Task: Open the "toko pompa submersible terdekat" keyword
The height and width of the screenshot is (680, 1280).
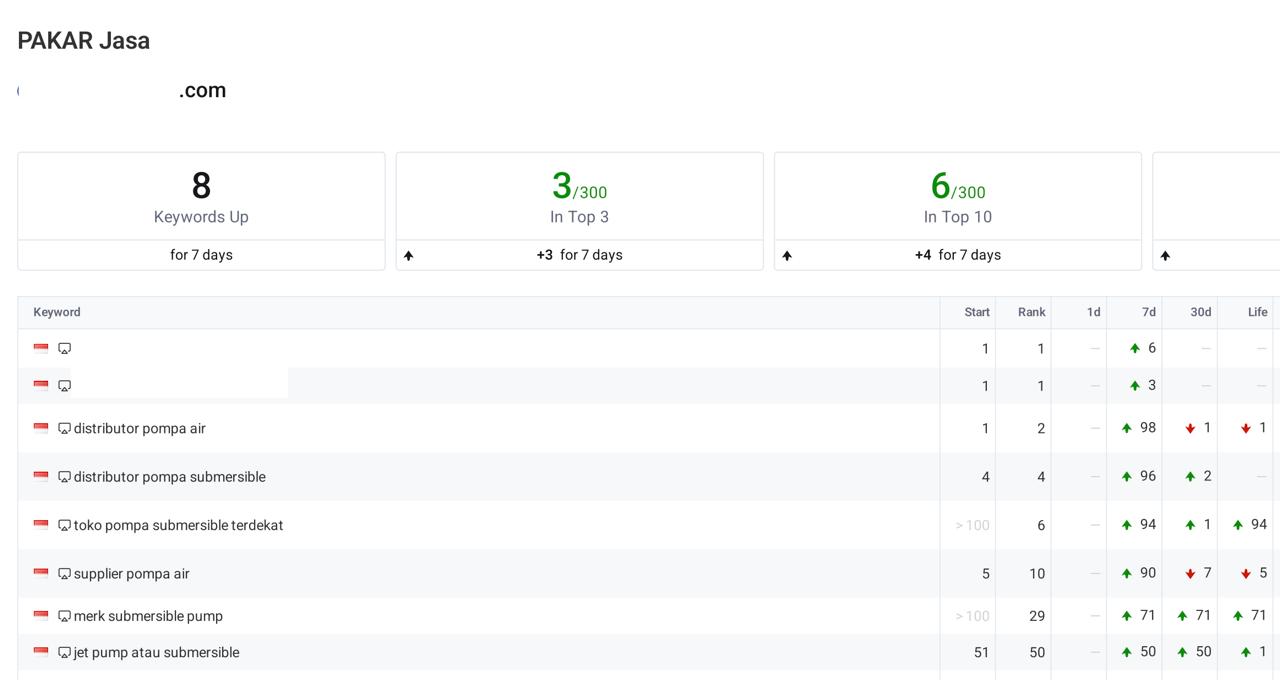Action: [178, 525]
